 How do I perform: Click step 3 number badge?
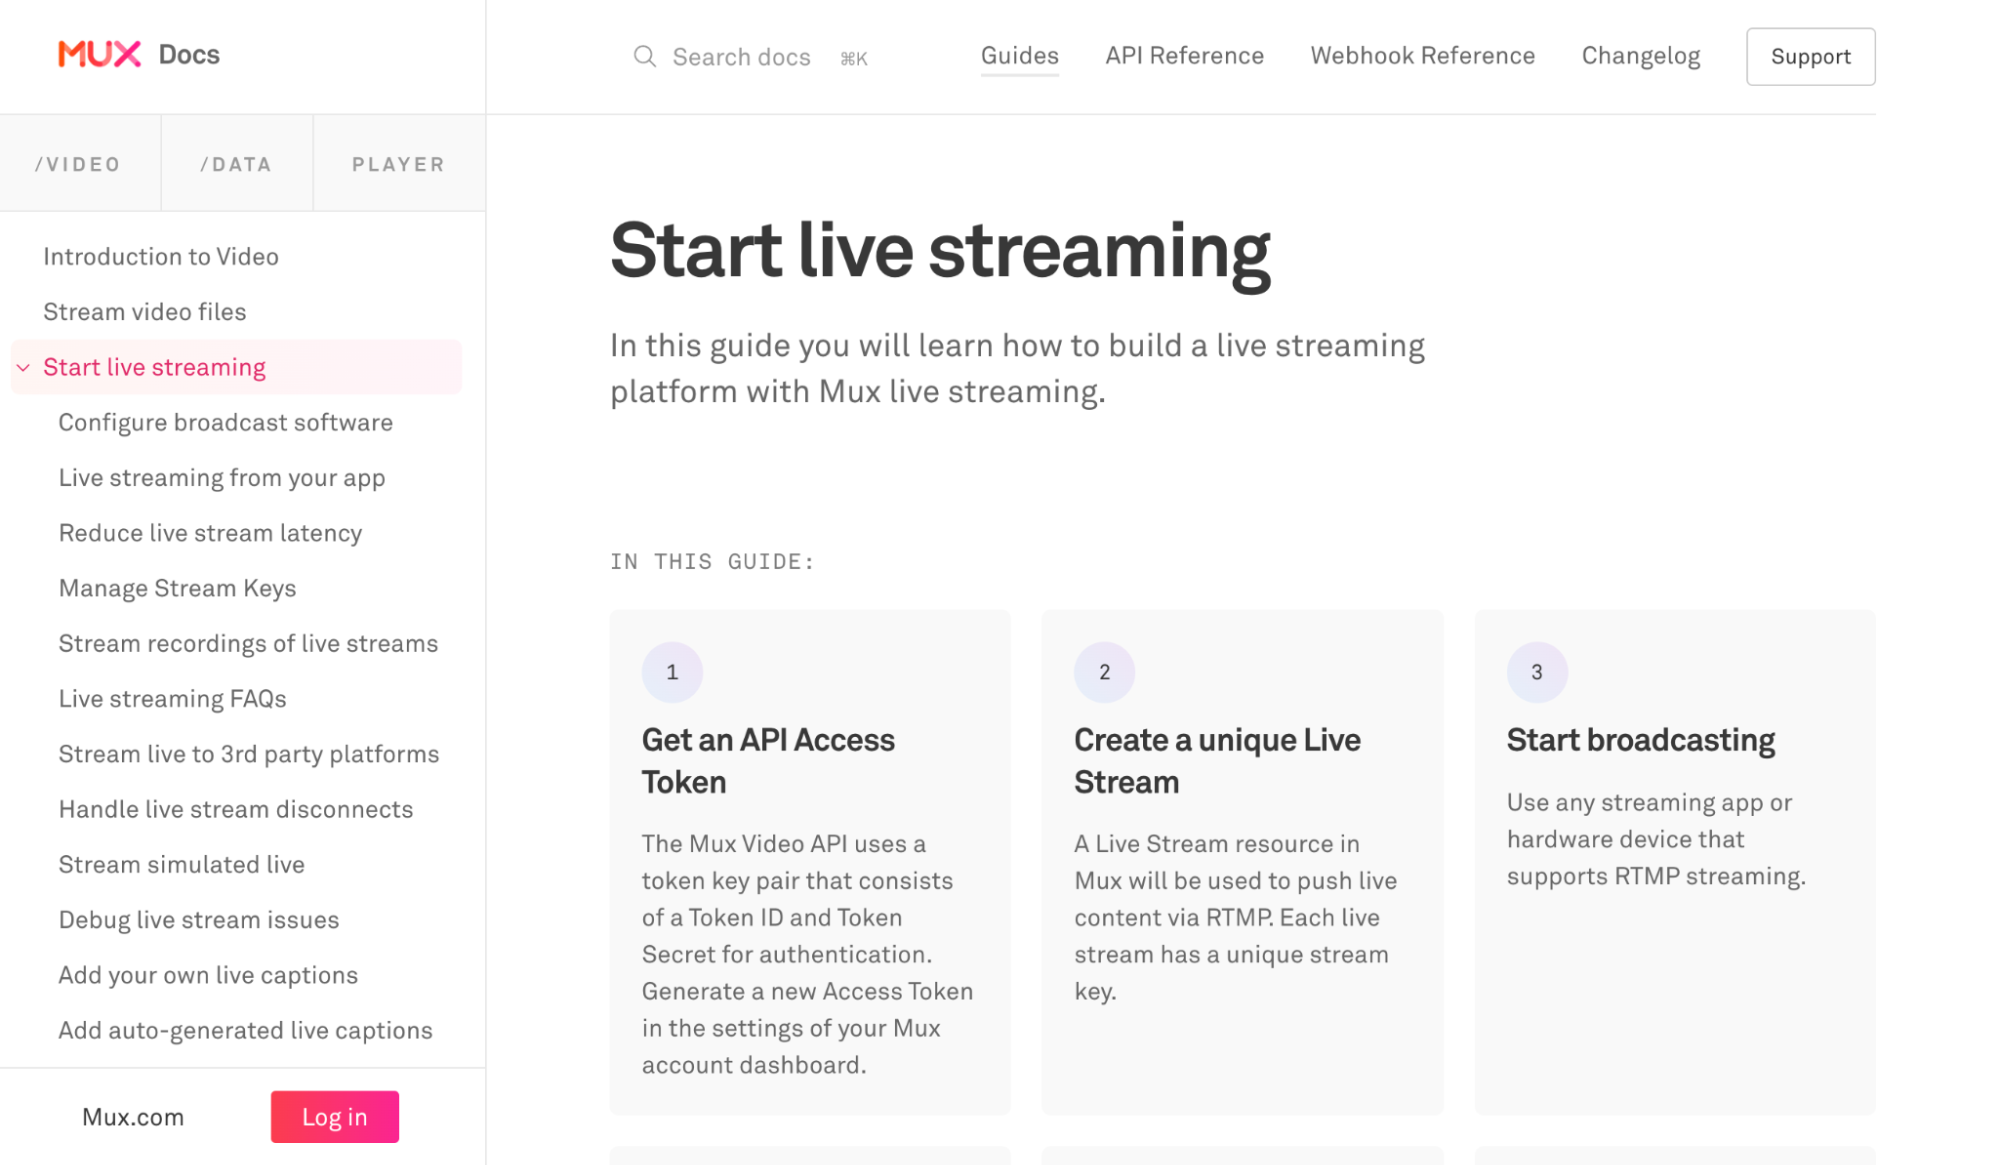1537,672
